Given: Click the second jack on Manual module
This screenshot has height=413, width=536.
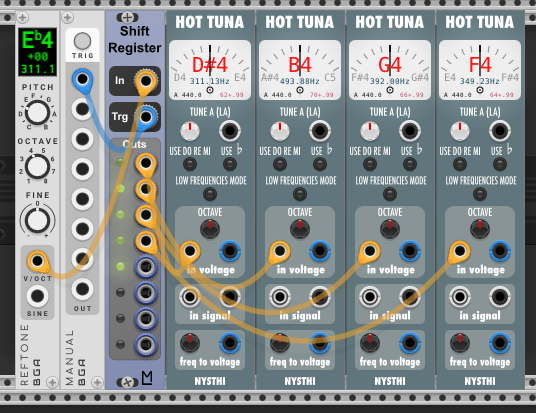Looking at the screenshot, I should click(x=82, y=109).
